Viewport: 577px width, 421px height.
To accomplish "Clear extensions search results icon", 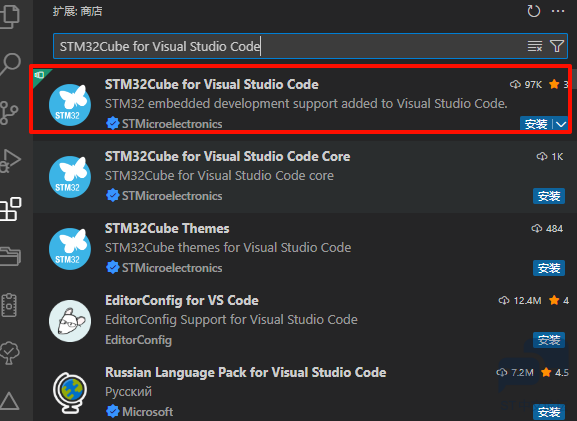I will [x=535, y=46].
